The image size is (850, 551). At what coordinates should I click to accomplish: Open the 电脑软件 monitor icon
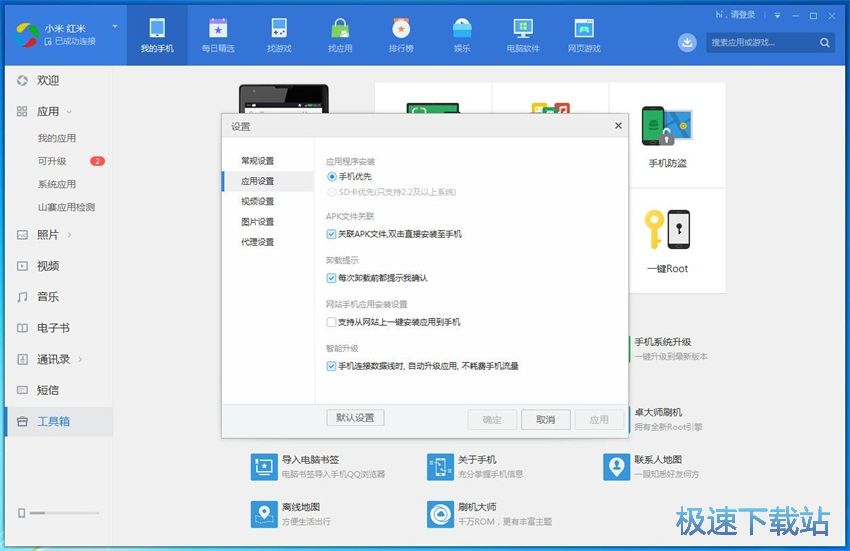pyautogui.click(x=523, y=28)
